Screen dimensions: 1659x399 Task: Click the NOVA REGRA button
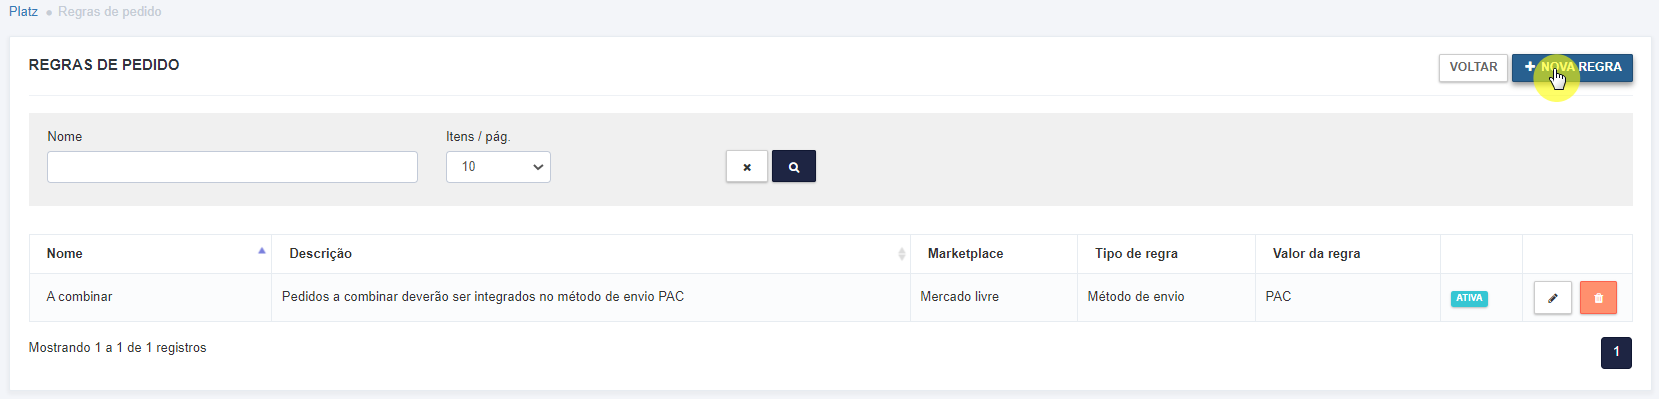1572,67
